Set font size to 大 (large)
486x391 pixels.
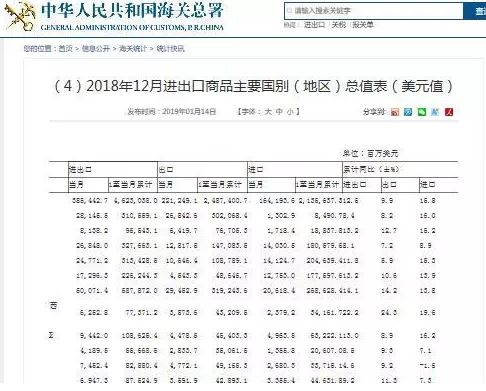click(268, 112)
